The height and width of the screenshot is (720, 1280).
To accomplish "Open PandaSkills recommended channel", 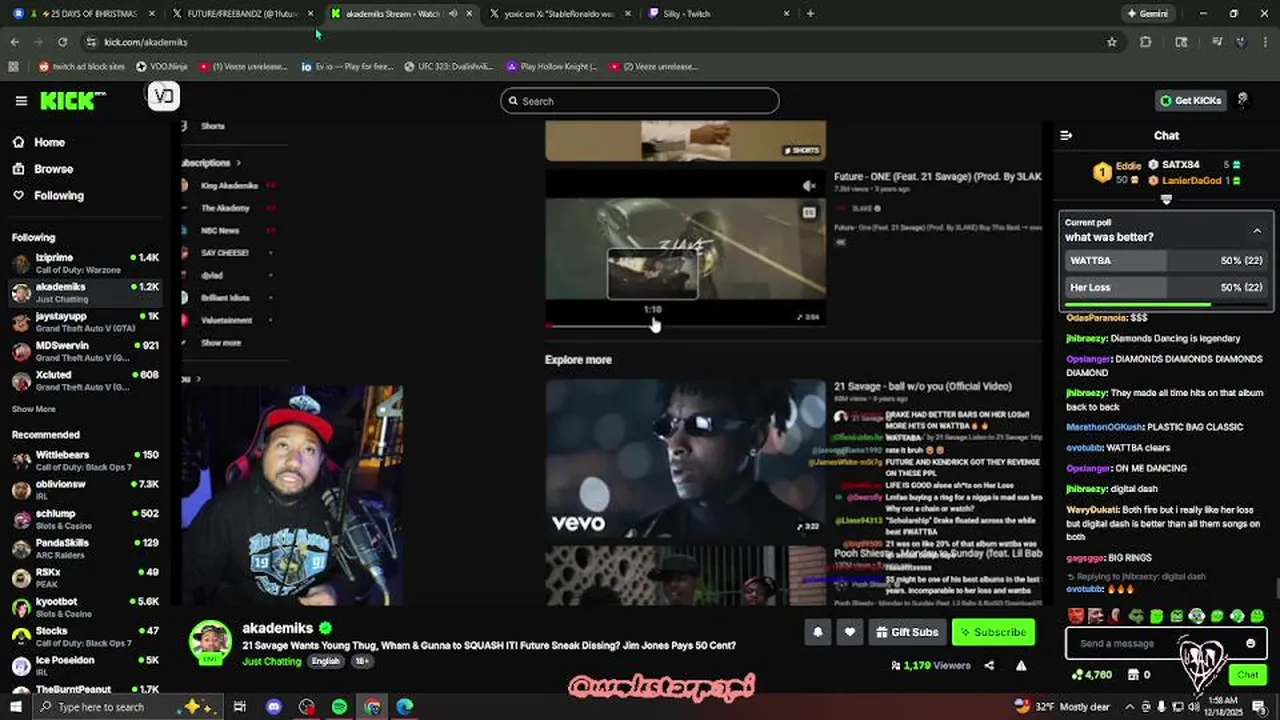I will pos(86,548).
